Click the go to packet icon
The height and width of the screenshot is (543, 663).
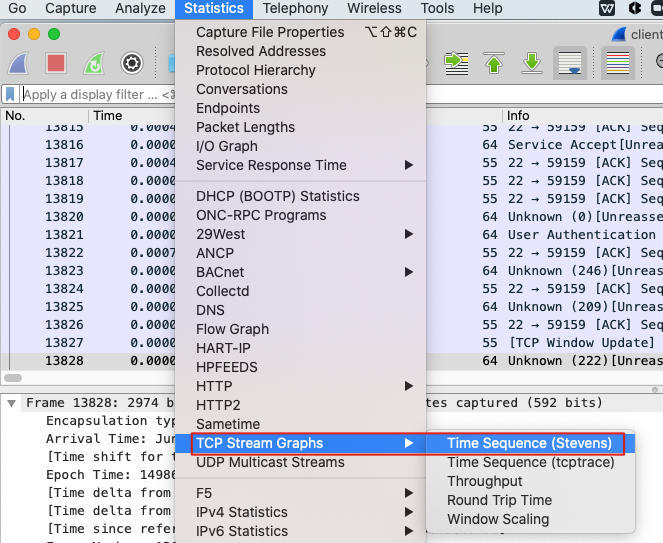tap(457, 63)
